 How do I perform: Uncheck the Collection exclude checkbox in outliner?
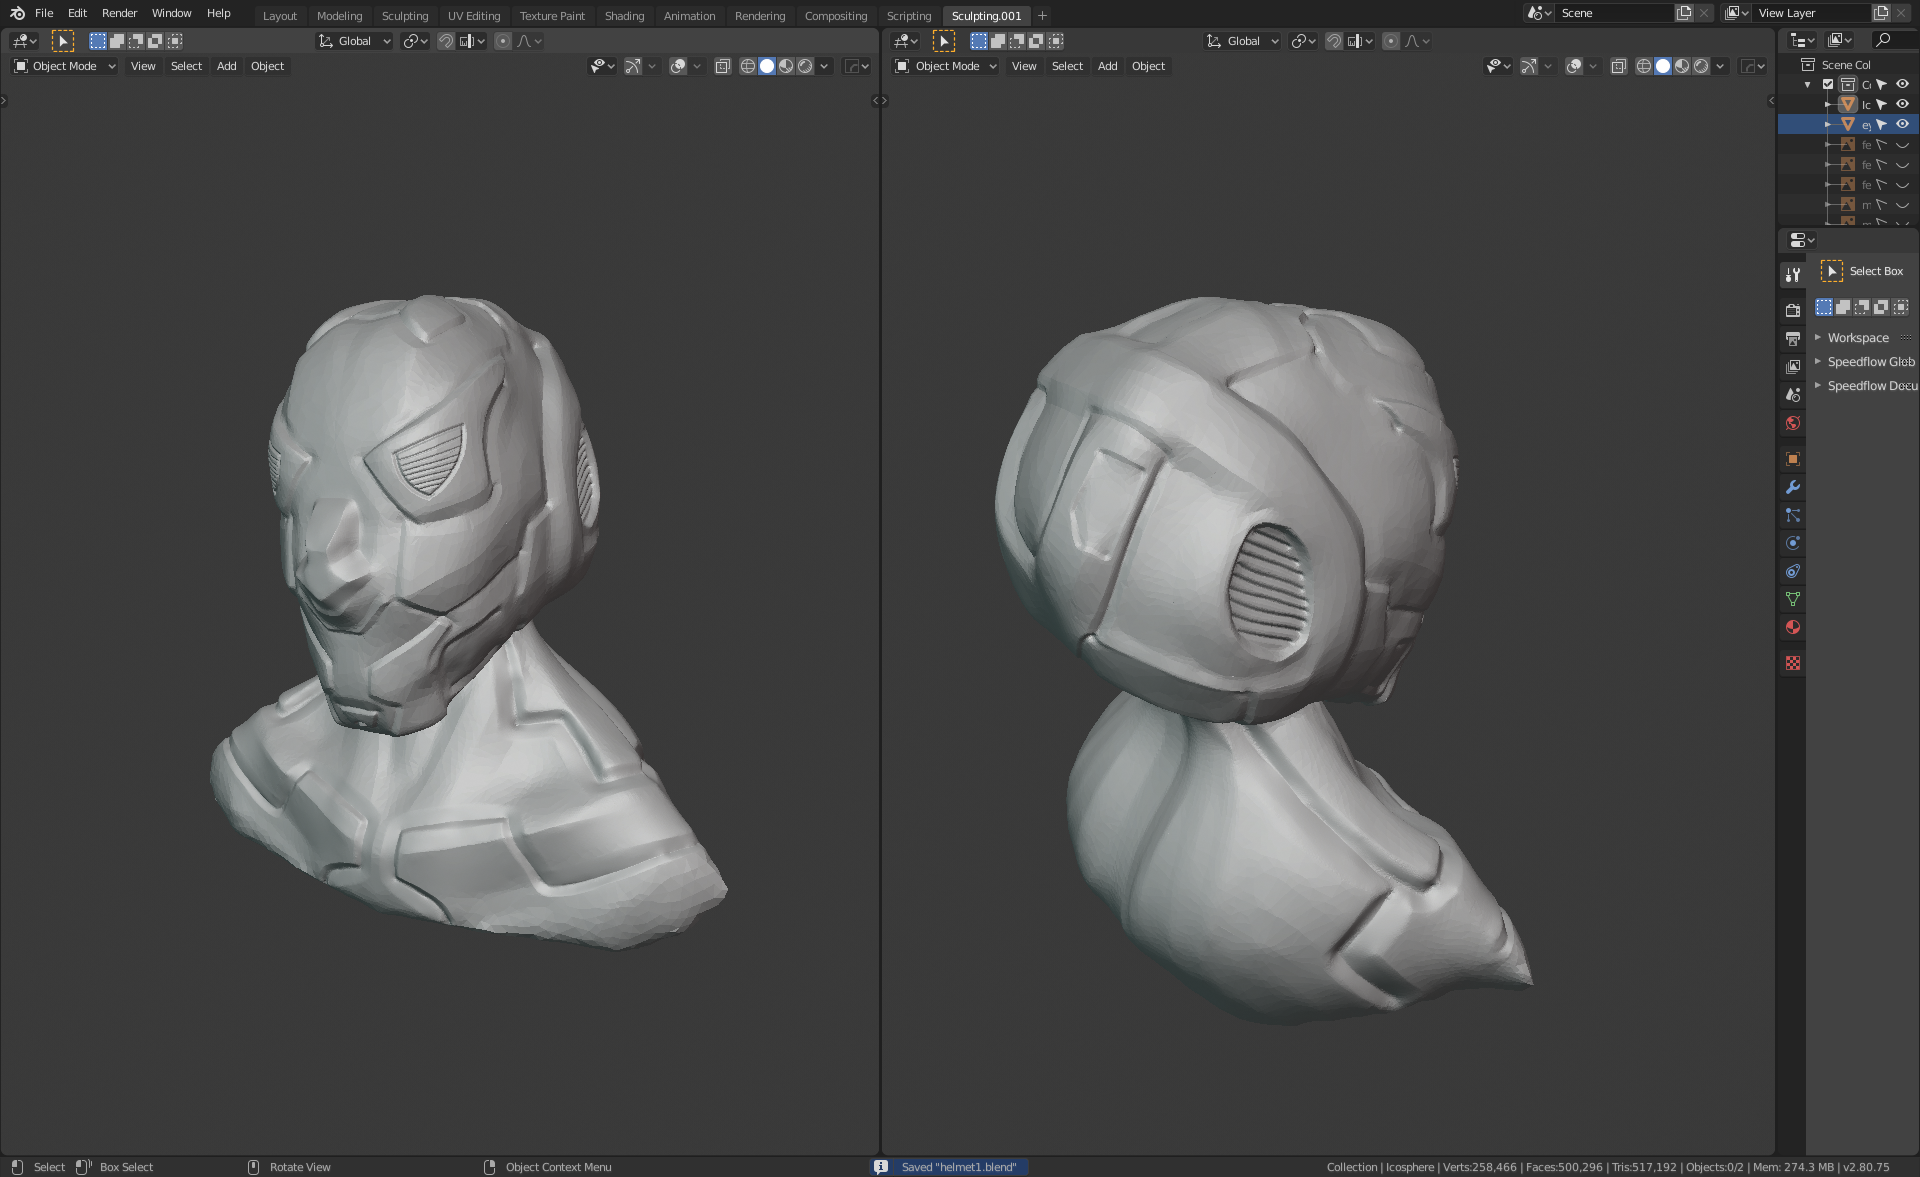click(x=1828, y=85)
